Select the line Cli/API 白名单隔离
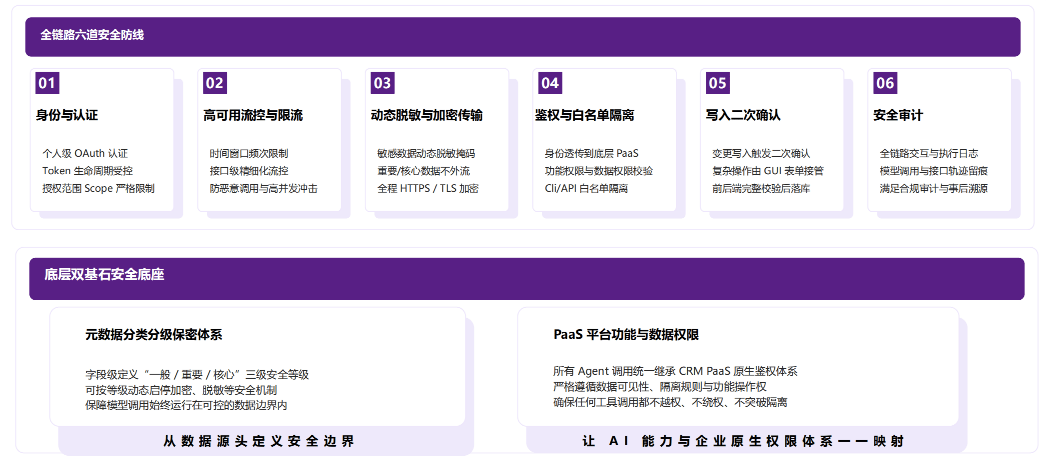1046x467 pixels. (586, 188)
